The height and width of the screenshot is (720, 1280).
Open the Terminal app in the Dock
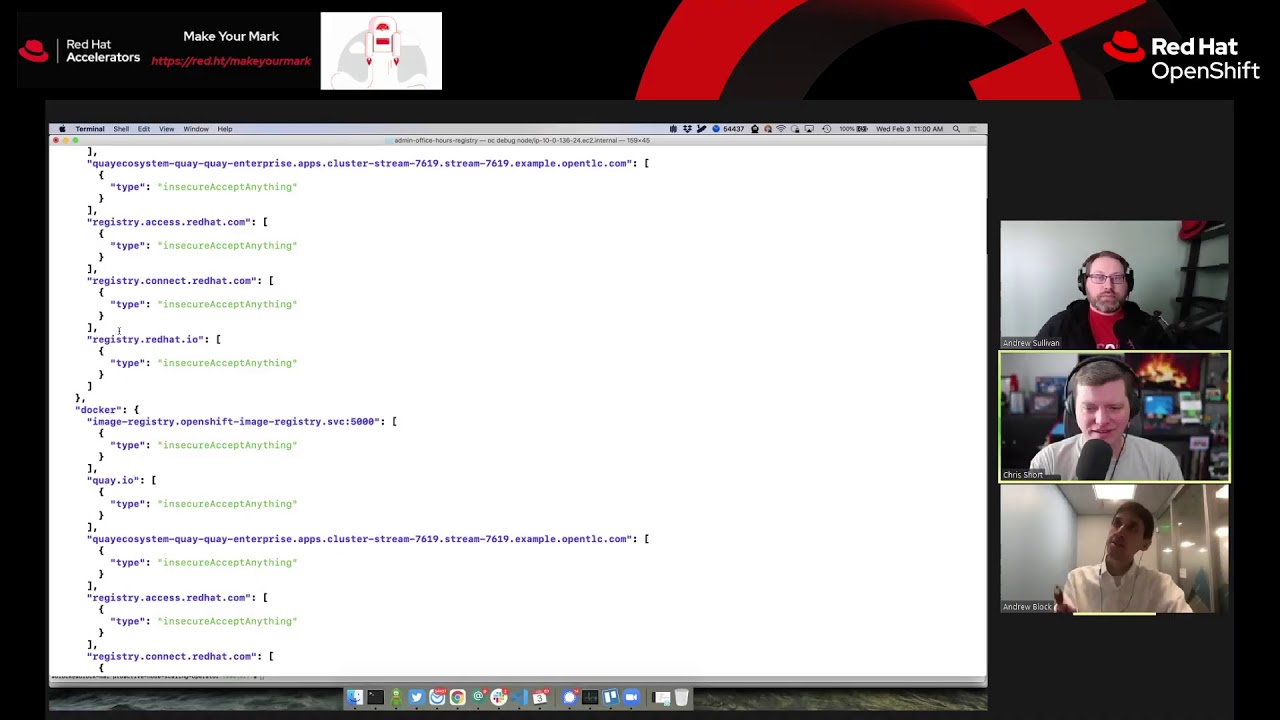(376, 697)
